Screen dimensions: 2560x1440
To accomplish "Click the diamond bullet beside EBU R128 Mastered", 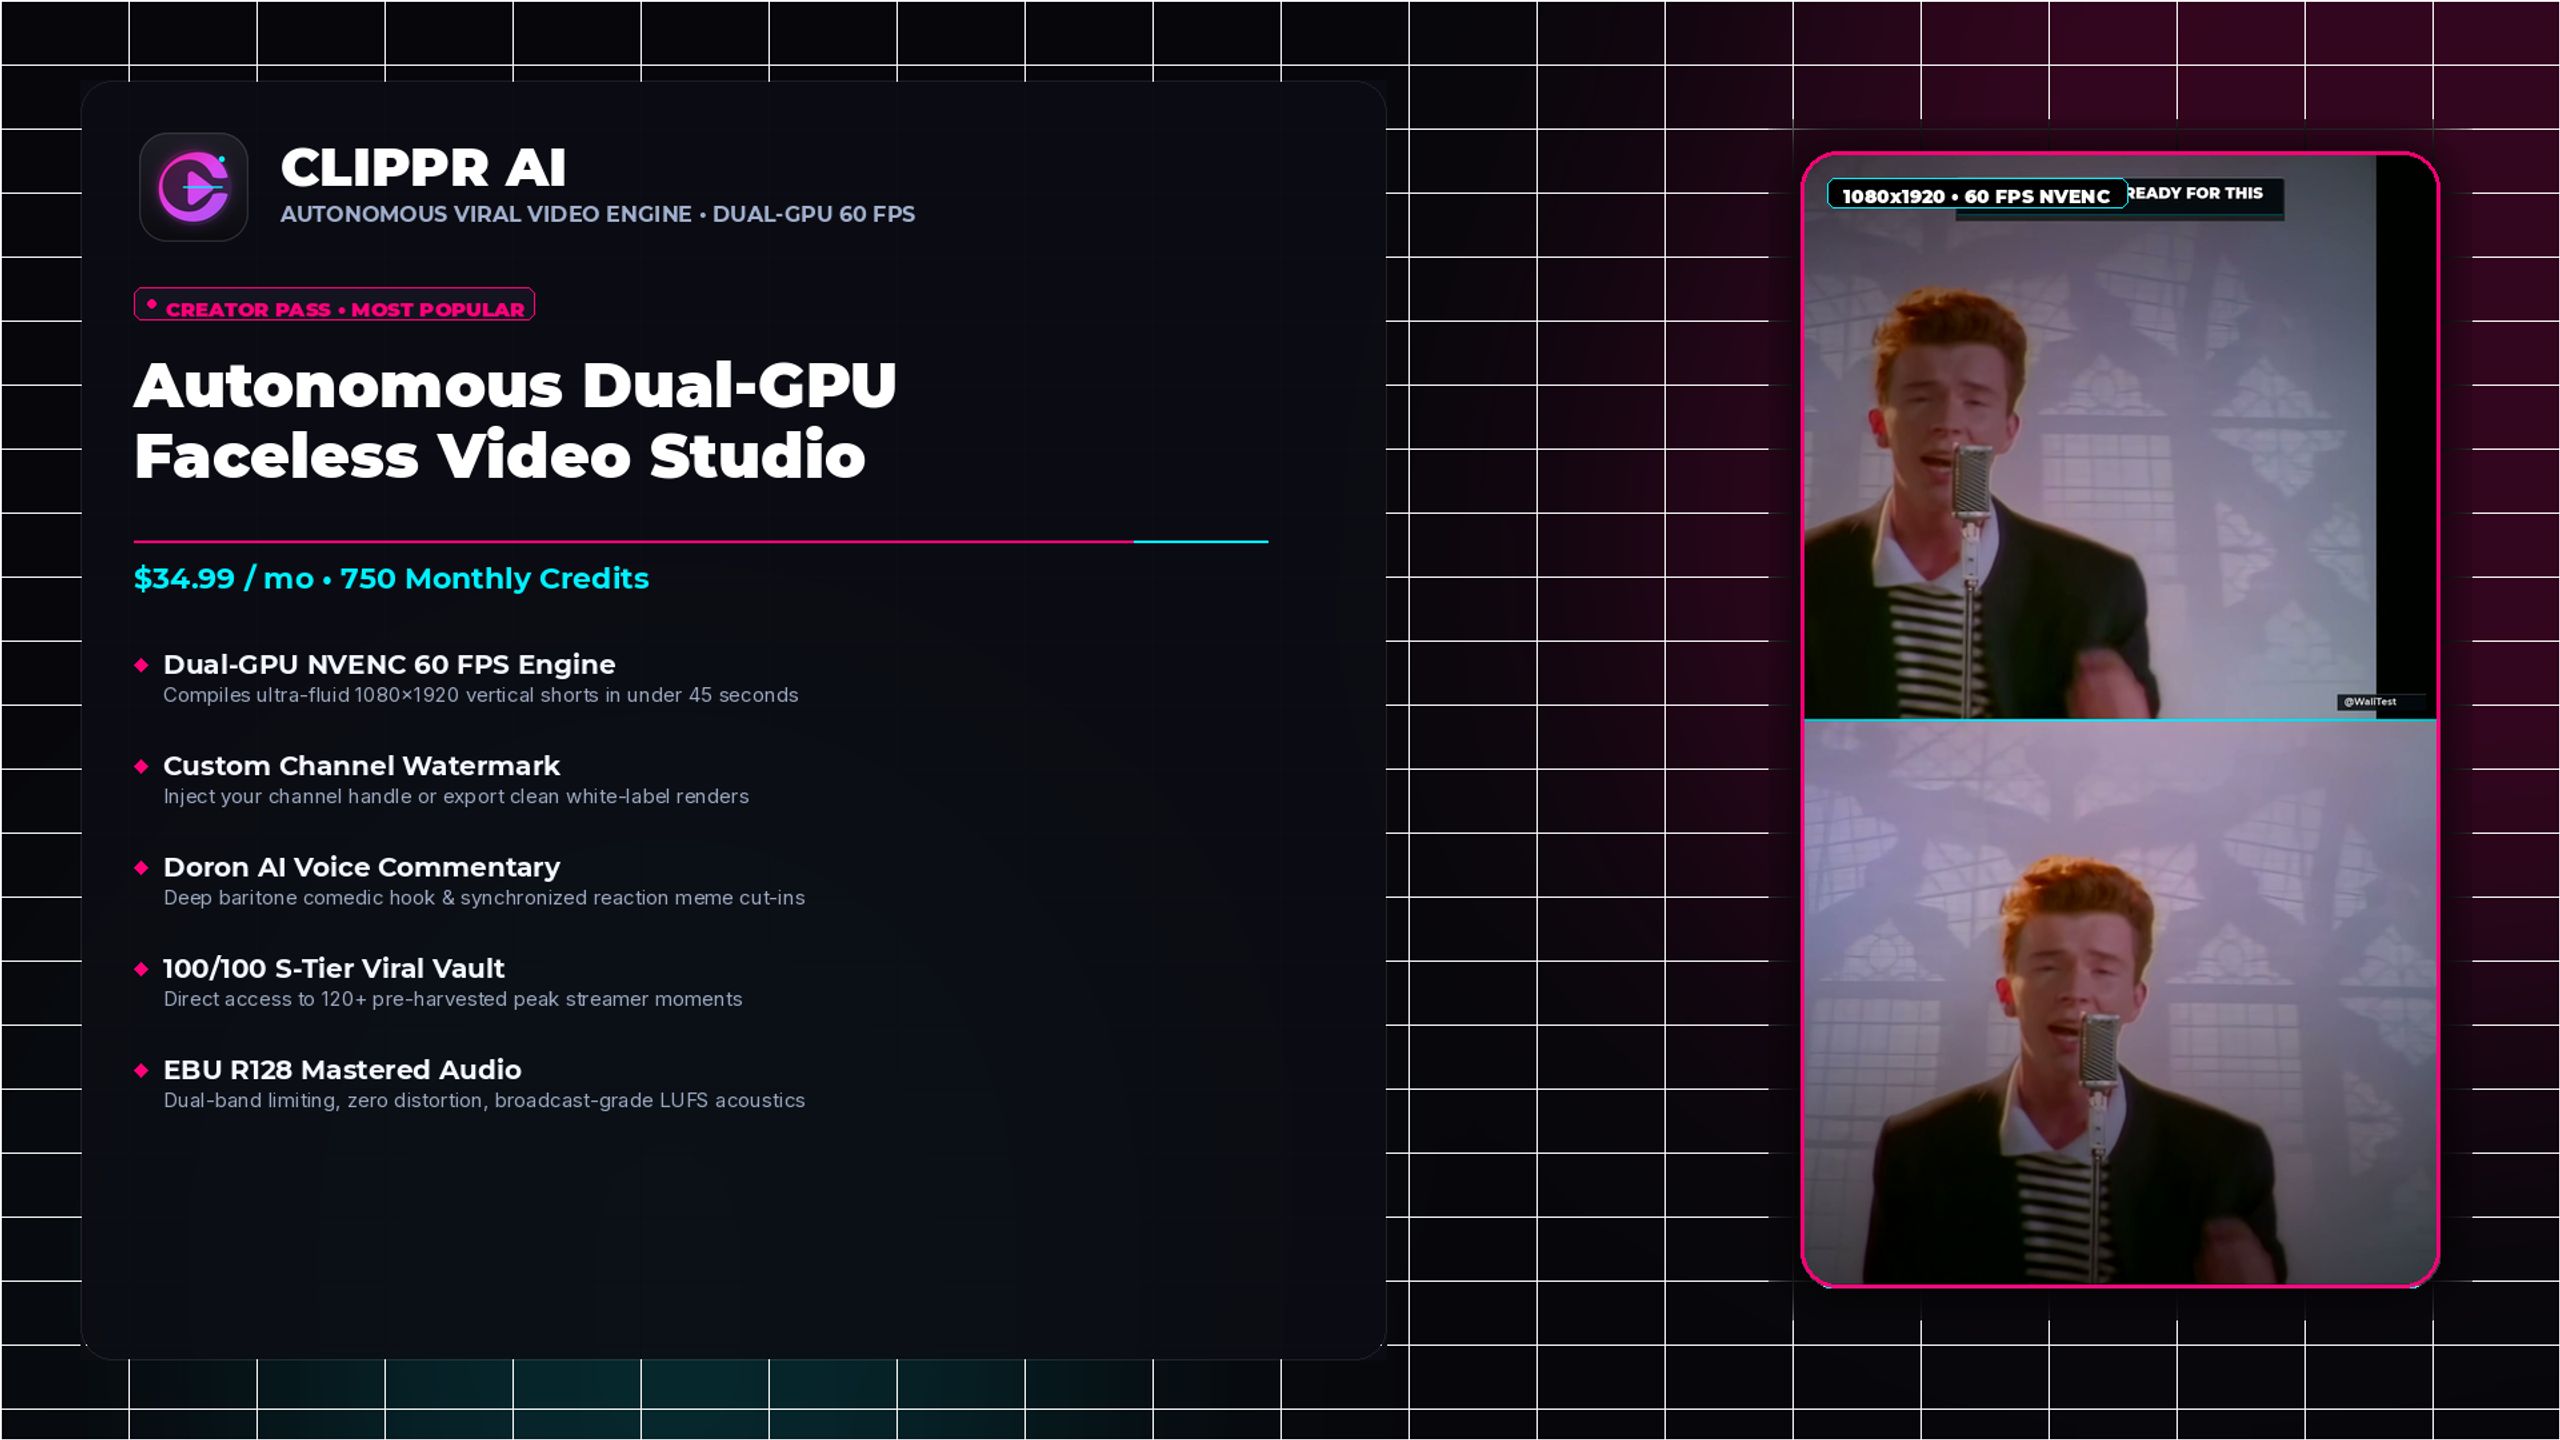I will [x=141, y=1070].
